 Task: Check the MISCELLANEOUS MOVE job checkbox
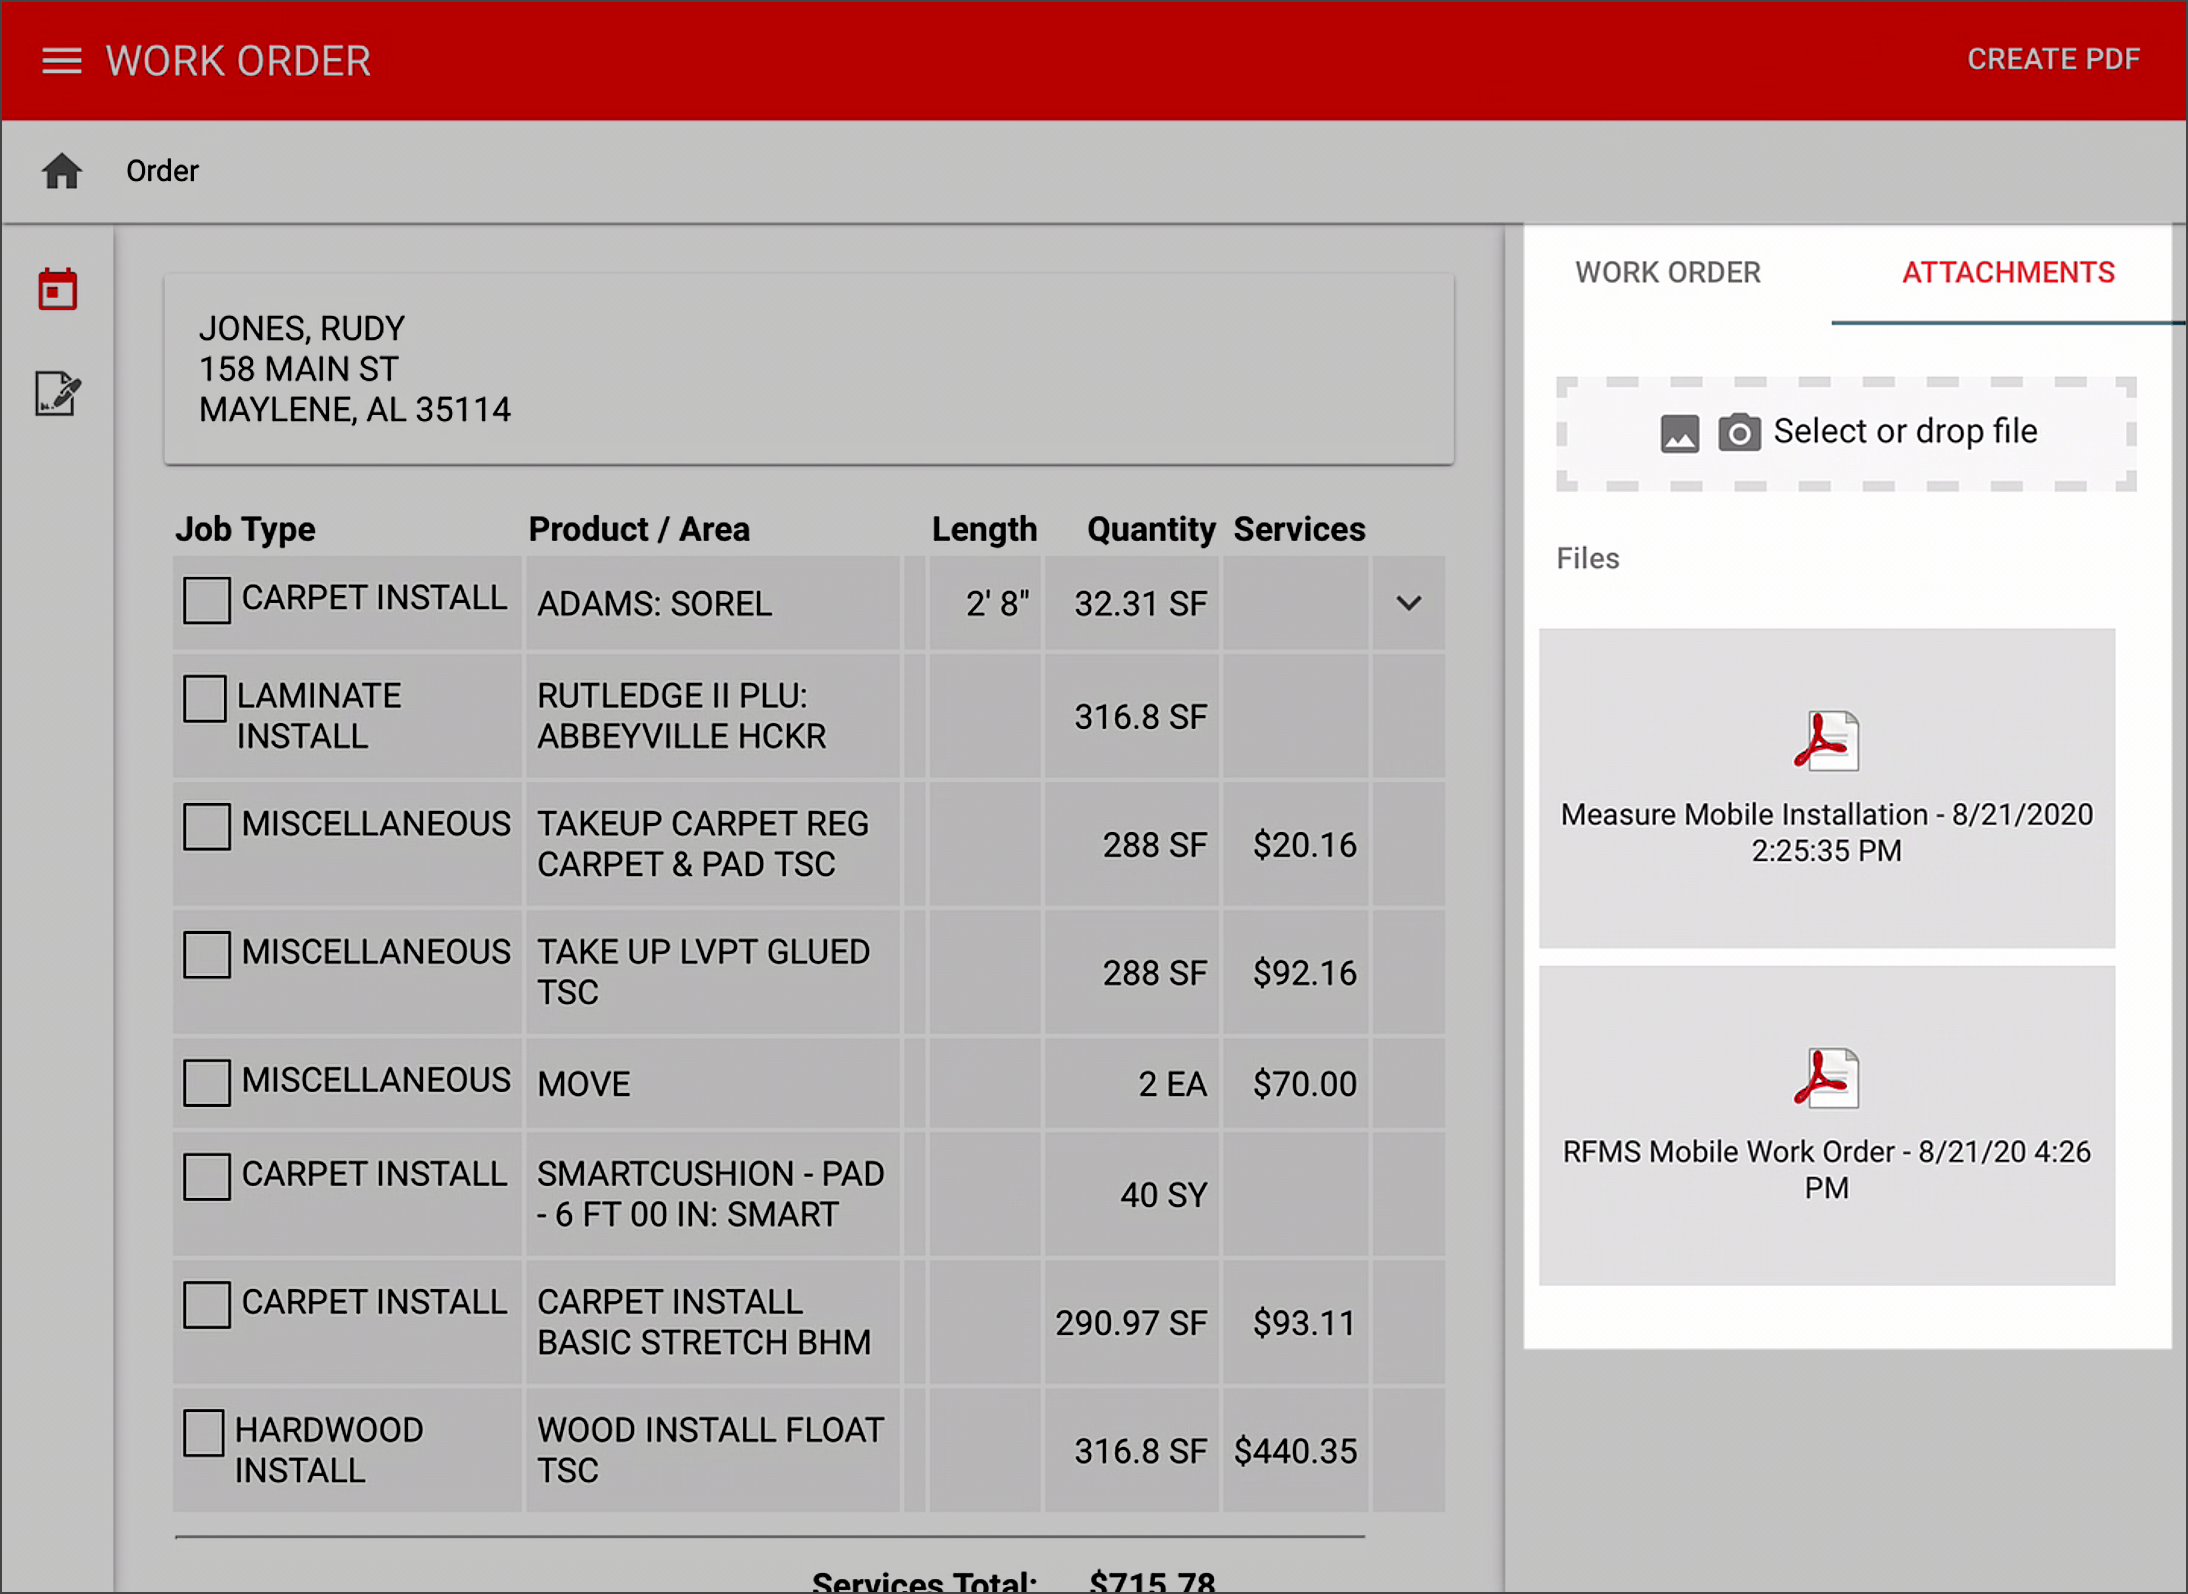coord(206,1082)
